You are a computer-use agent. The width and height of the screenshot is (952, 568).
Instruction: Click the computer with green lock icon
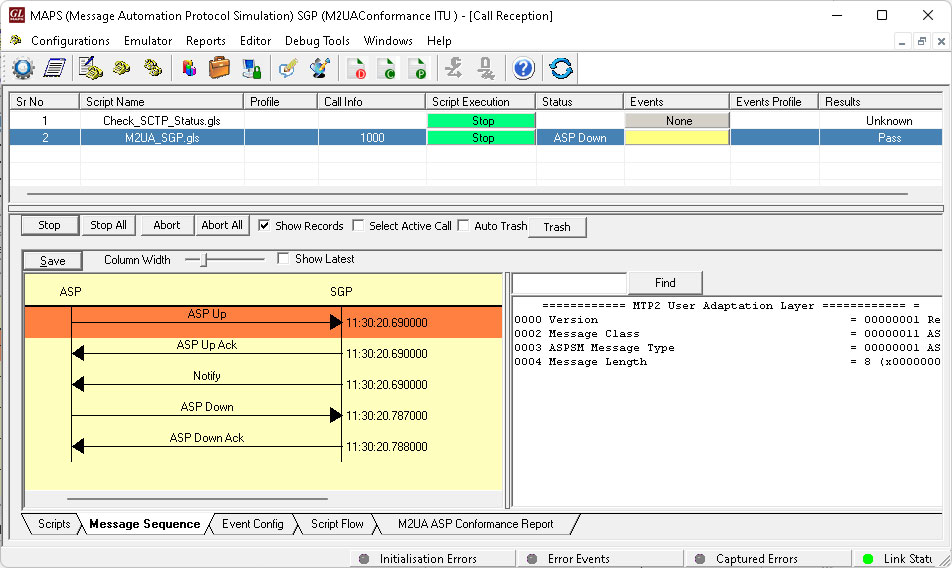click(x=251, y=68)
